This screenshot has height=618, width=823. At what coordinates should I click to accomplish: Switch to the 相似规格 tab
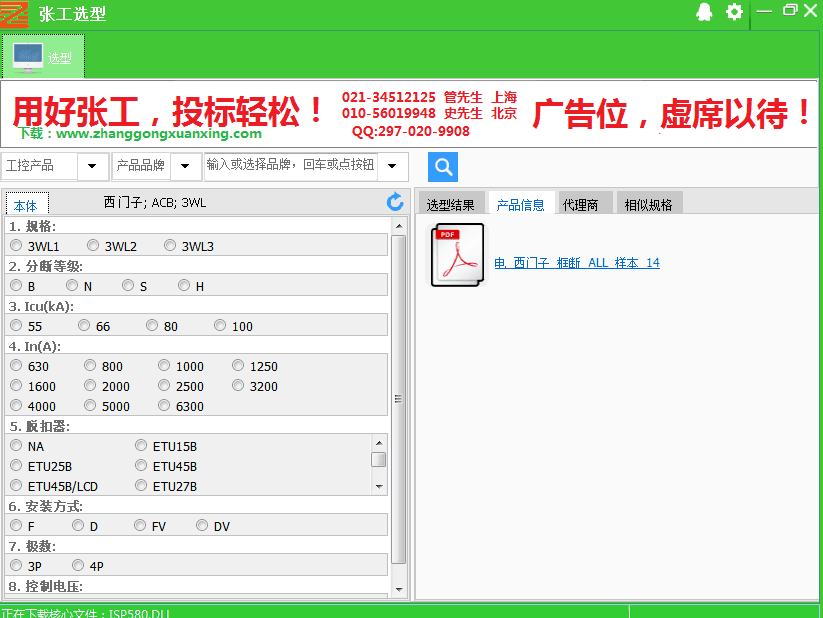pyautogui.click(x=648, y=204)
